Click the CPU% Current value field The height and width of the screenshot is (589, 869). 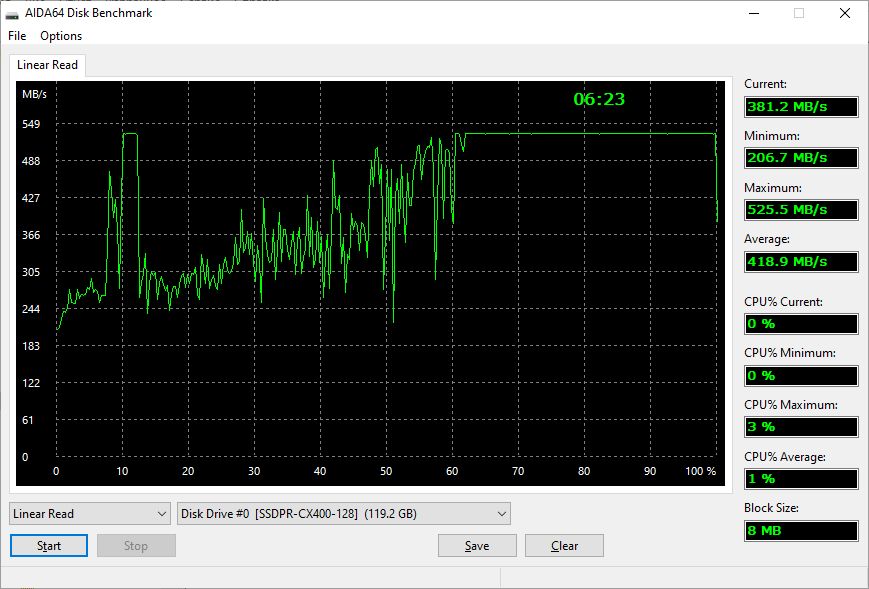(801, 324)
